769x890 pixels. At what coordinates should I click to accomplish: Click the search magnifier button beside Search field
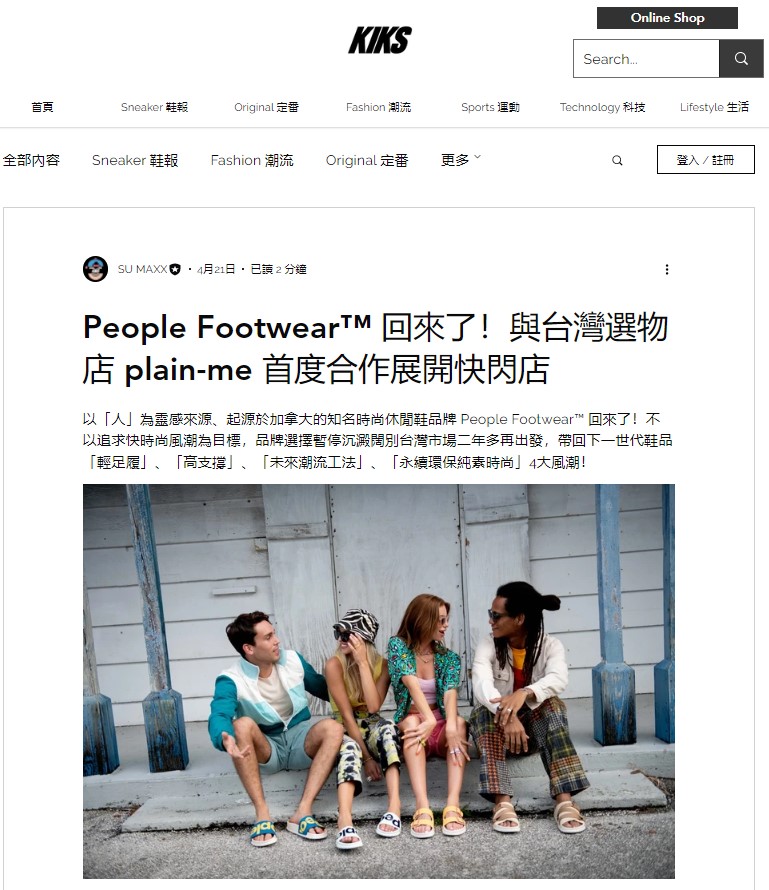[741, 58]
